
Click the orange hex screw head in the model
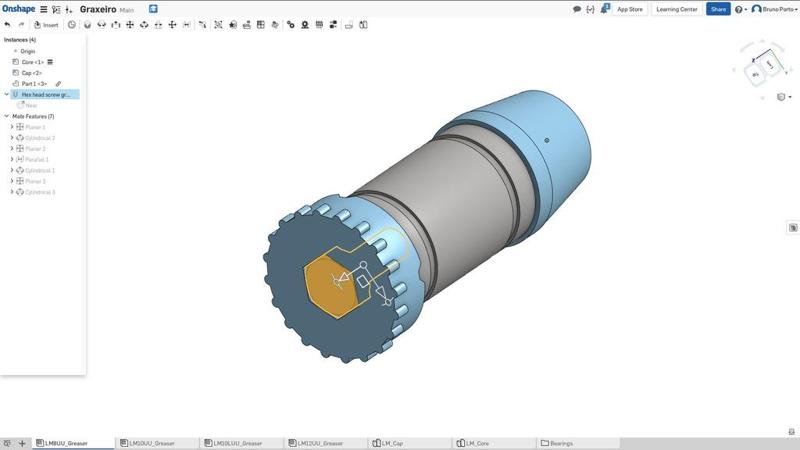pyautogui.click(x=332, y=287)
